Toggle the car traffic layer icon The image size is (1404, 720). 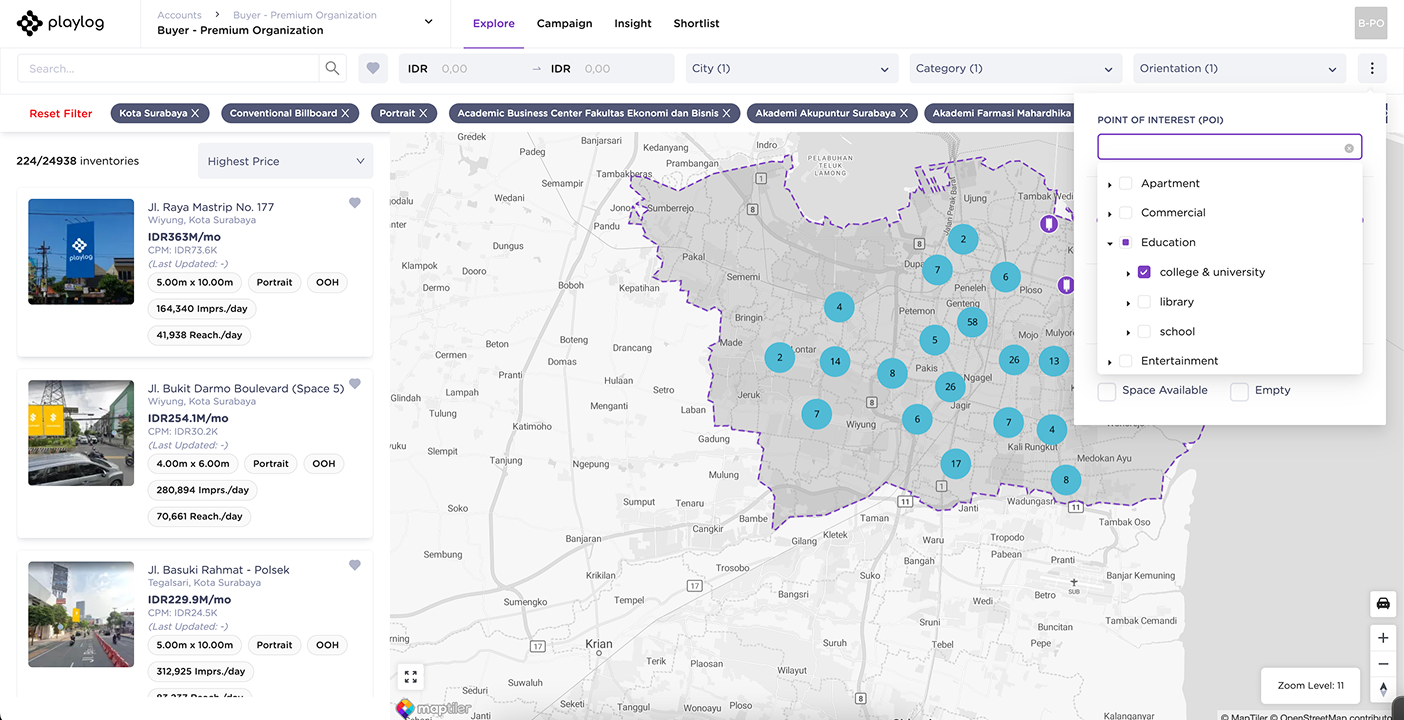(1383, 604)
